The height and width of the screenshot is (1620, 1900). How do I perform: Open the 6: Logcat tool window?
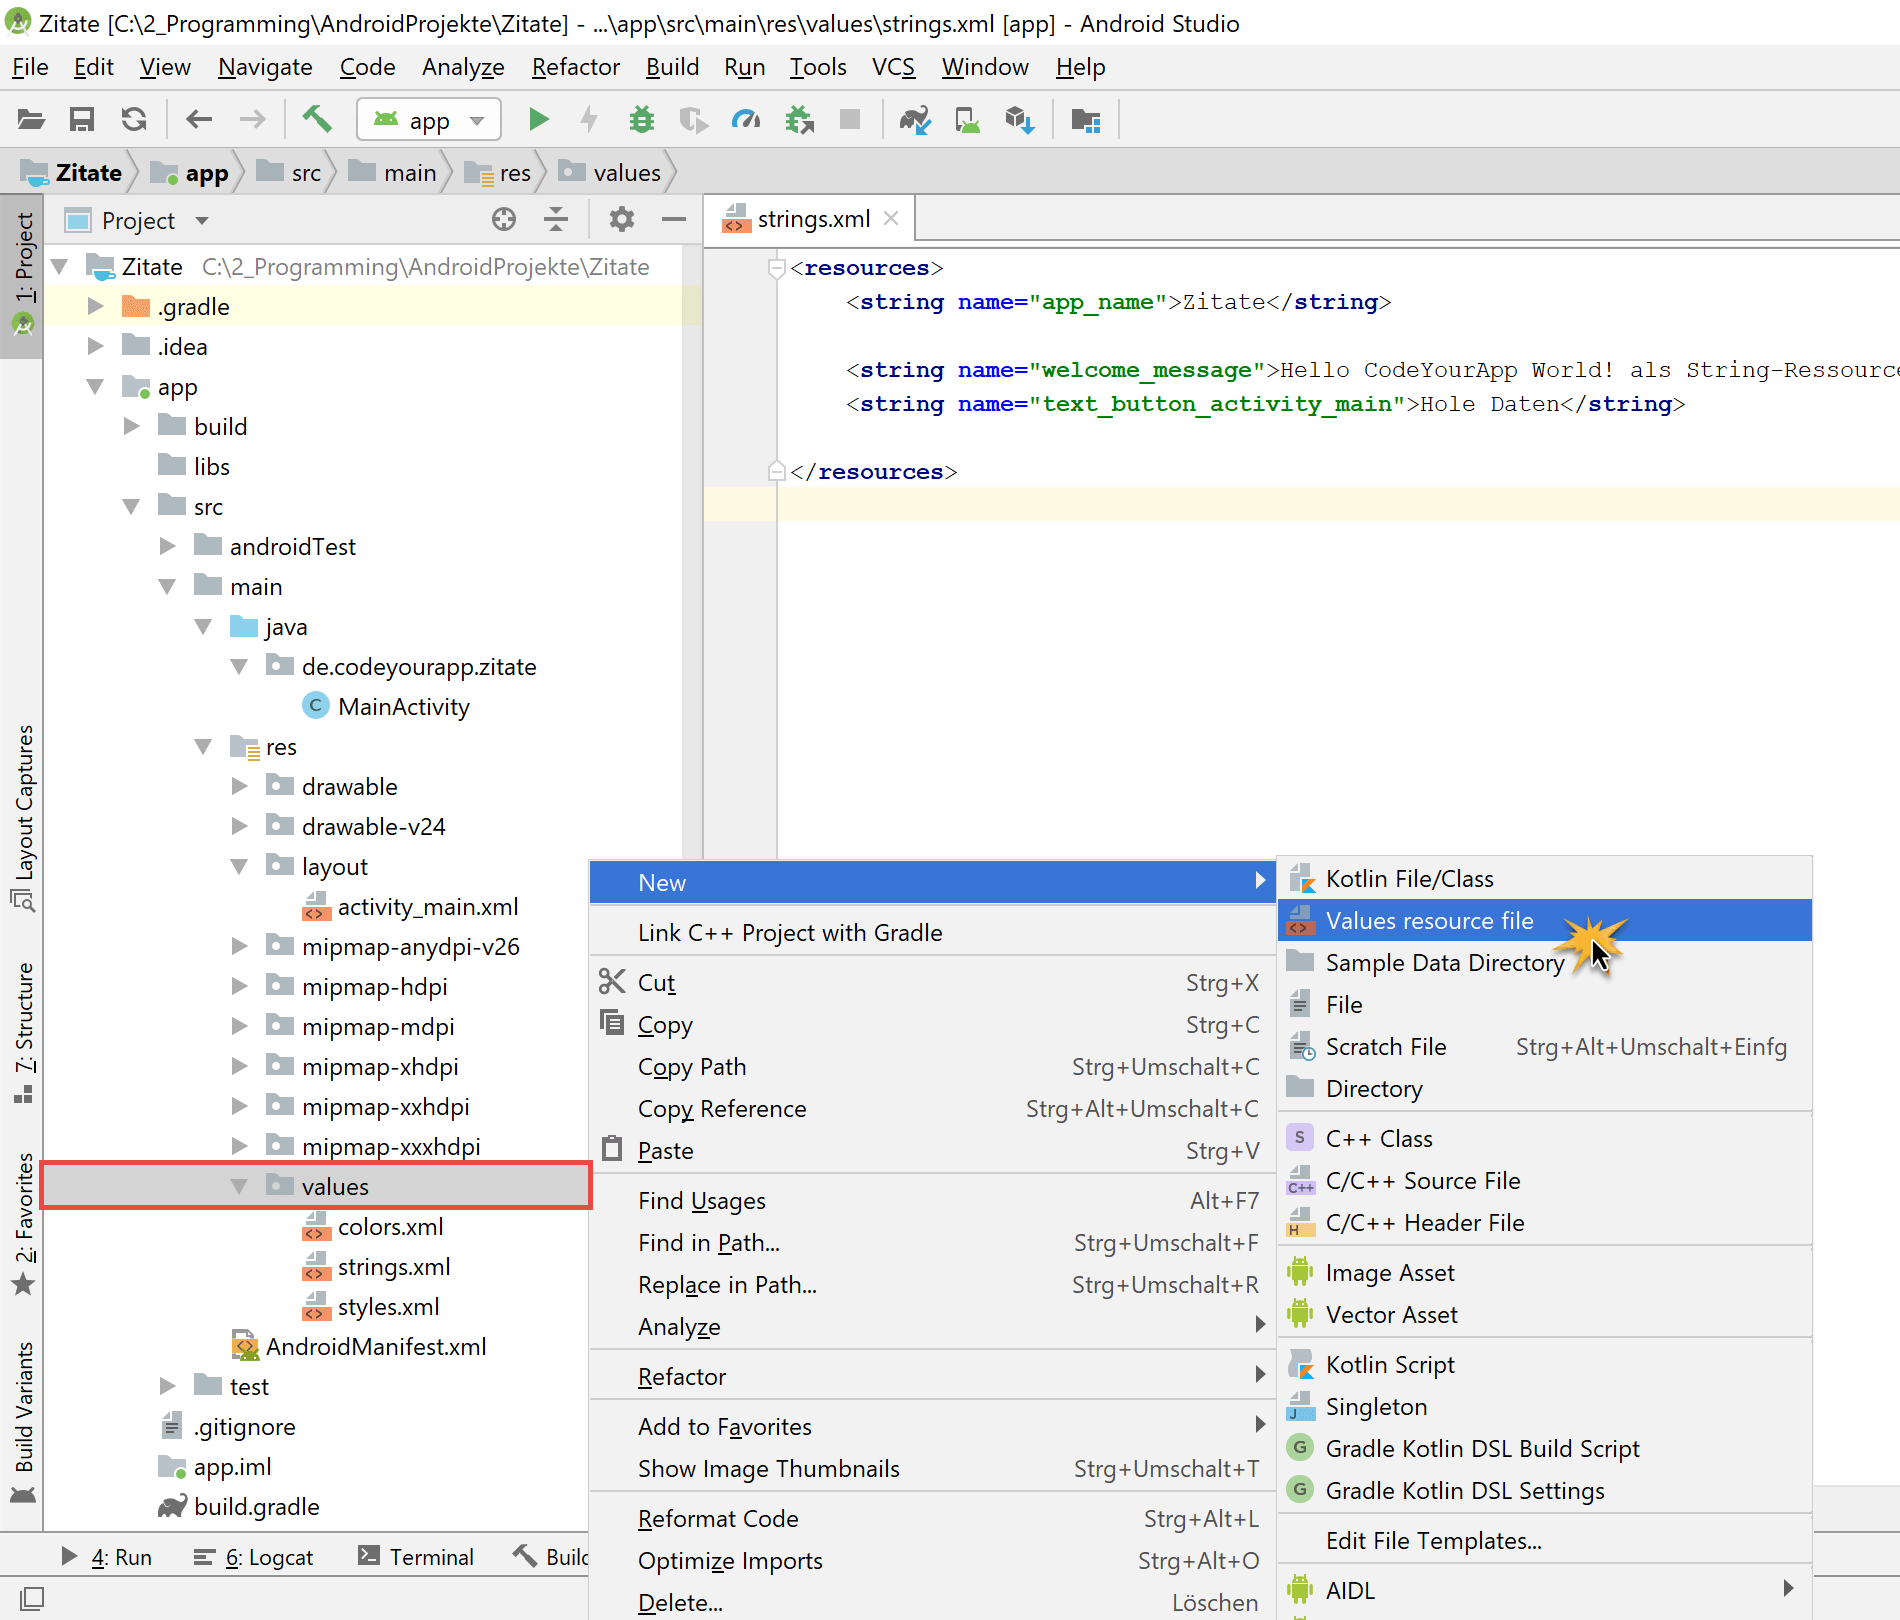pyautogui.click(x=253, y=1557)
